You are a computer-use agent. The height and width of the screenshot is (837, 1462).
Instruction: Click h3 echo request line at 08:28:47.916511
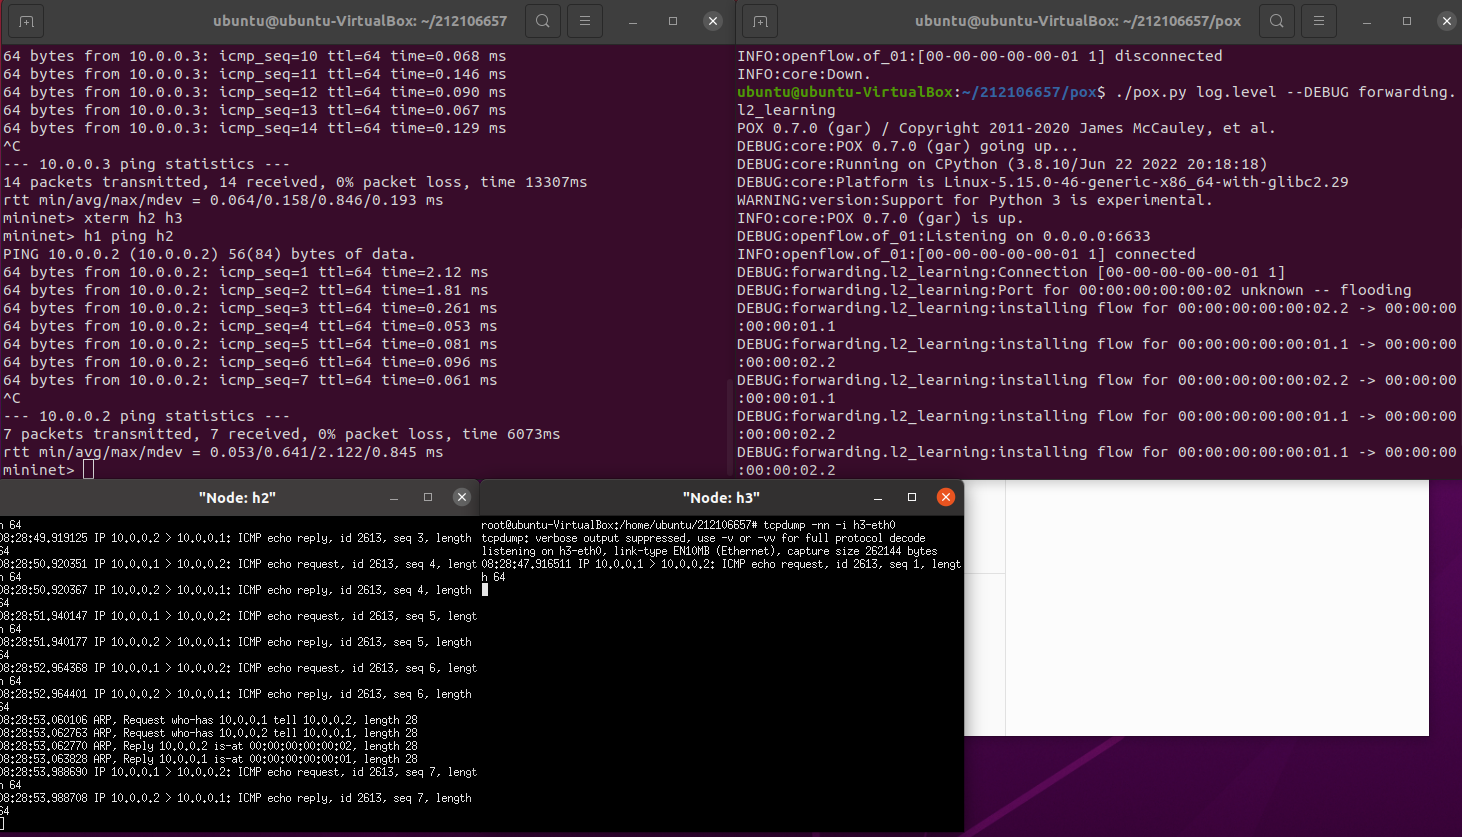coord(721,570)
